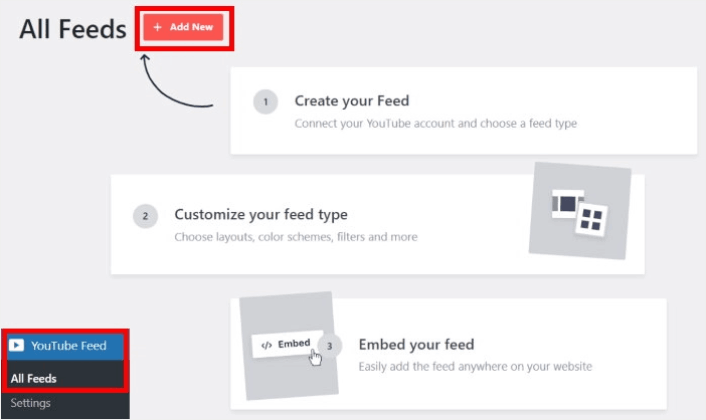Click the plus icon in Add New
This screenshot has width=706, height=420.
tap(157, 27)
